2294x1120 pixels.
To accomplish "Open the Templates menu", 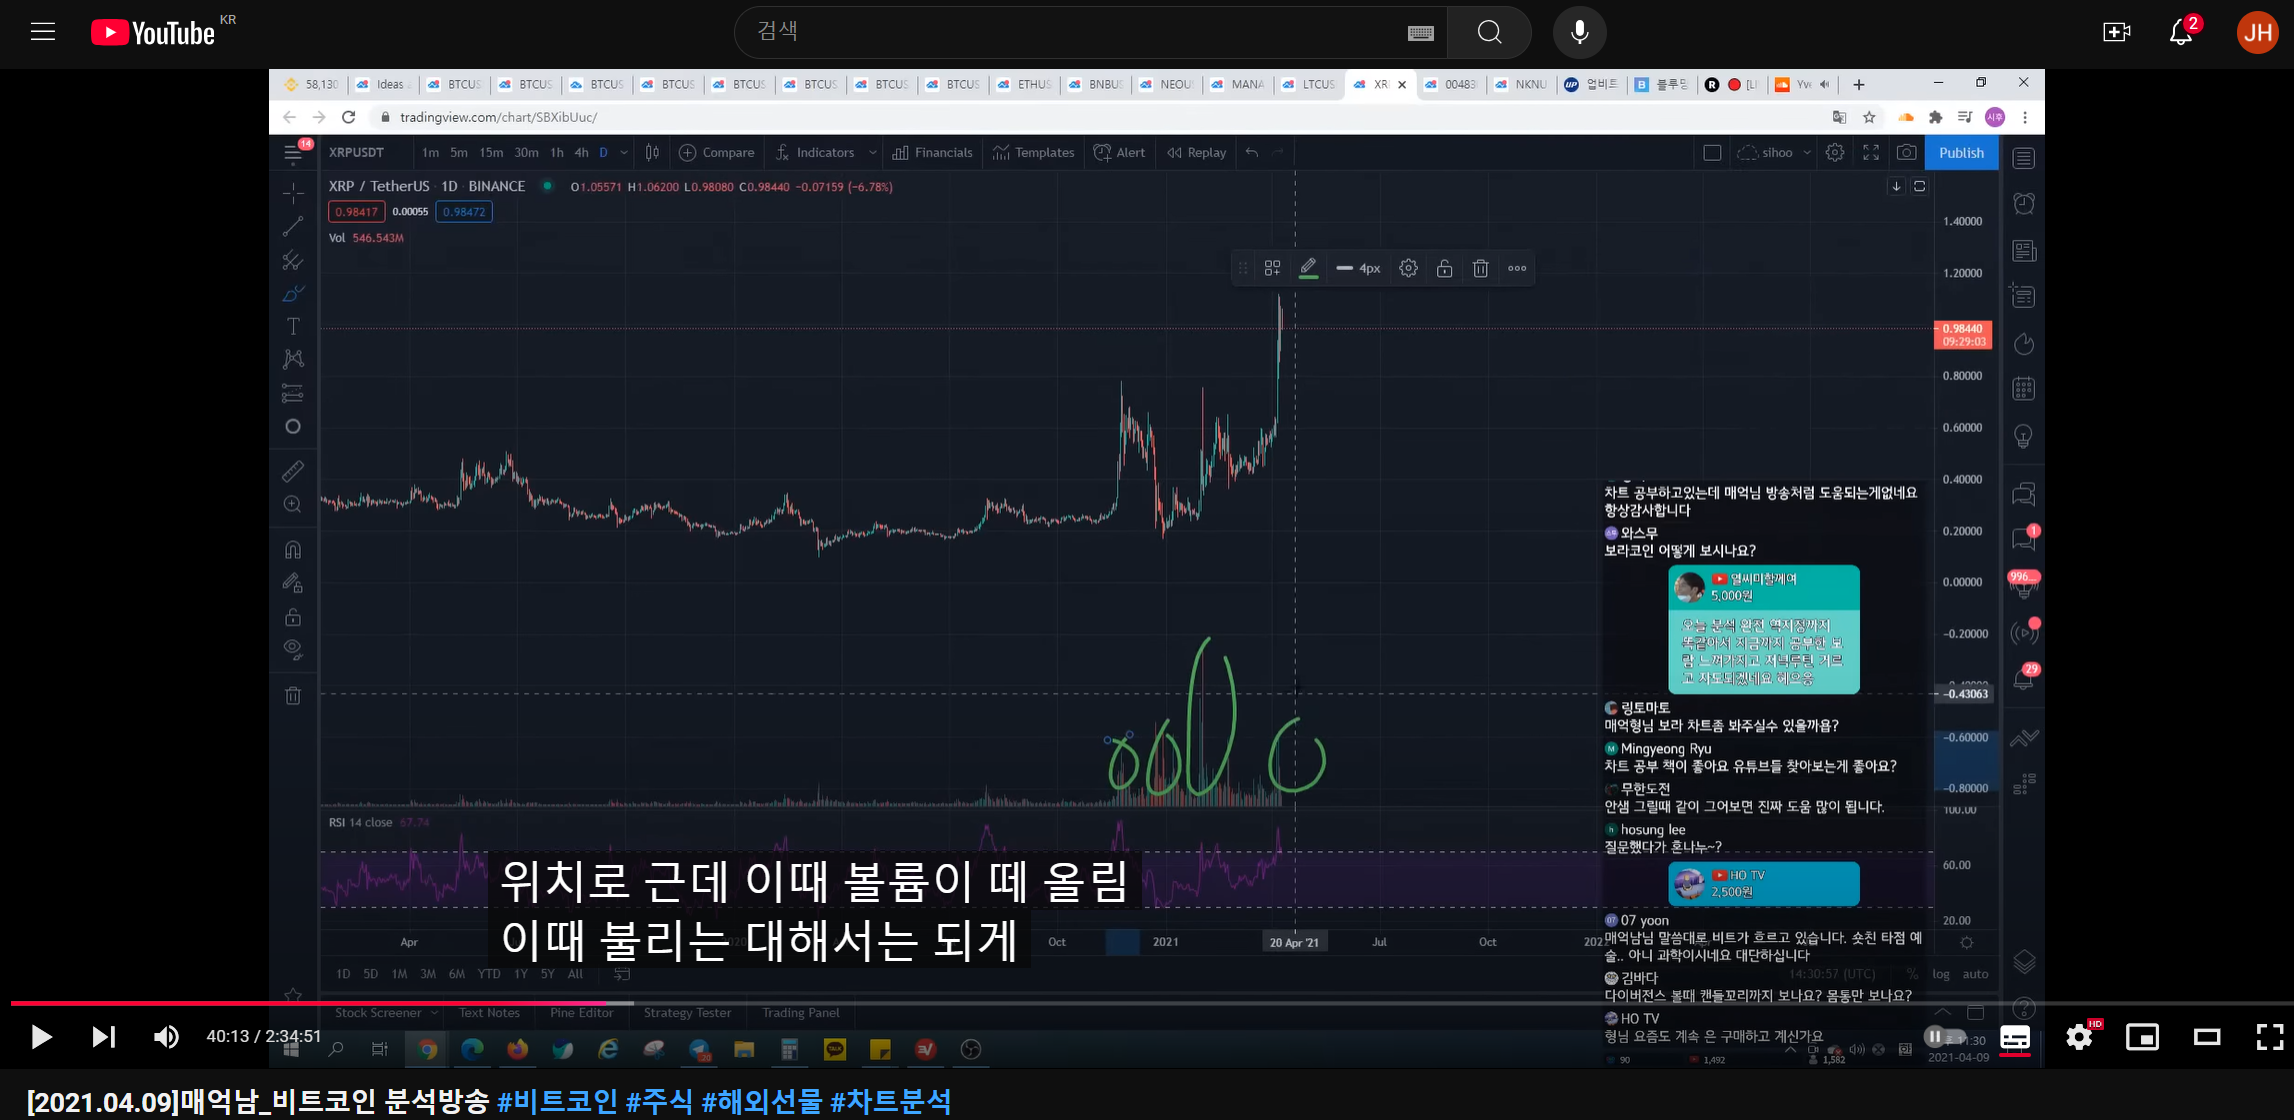I will pyautogui.click(x=1033, y=152).
